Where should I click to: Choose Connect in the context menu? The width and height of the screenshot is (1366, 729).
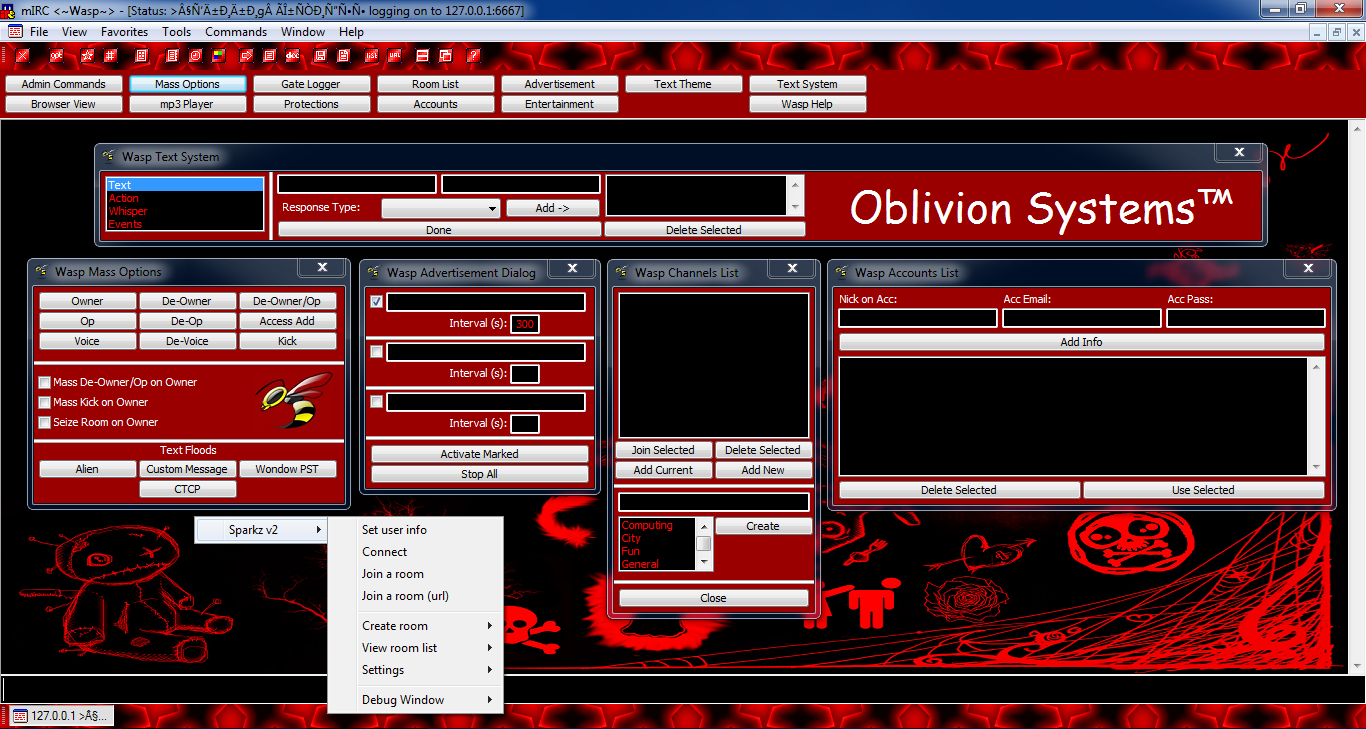point(416,552)
